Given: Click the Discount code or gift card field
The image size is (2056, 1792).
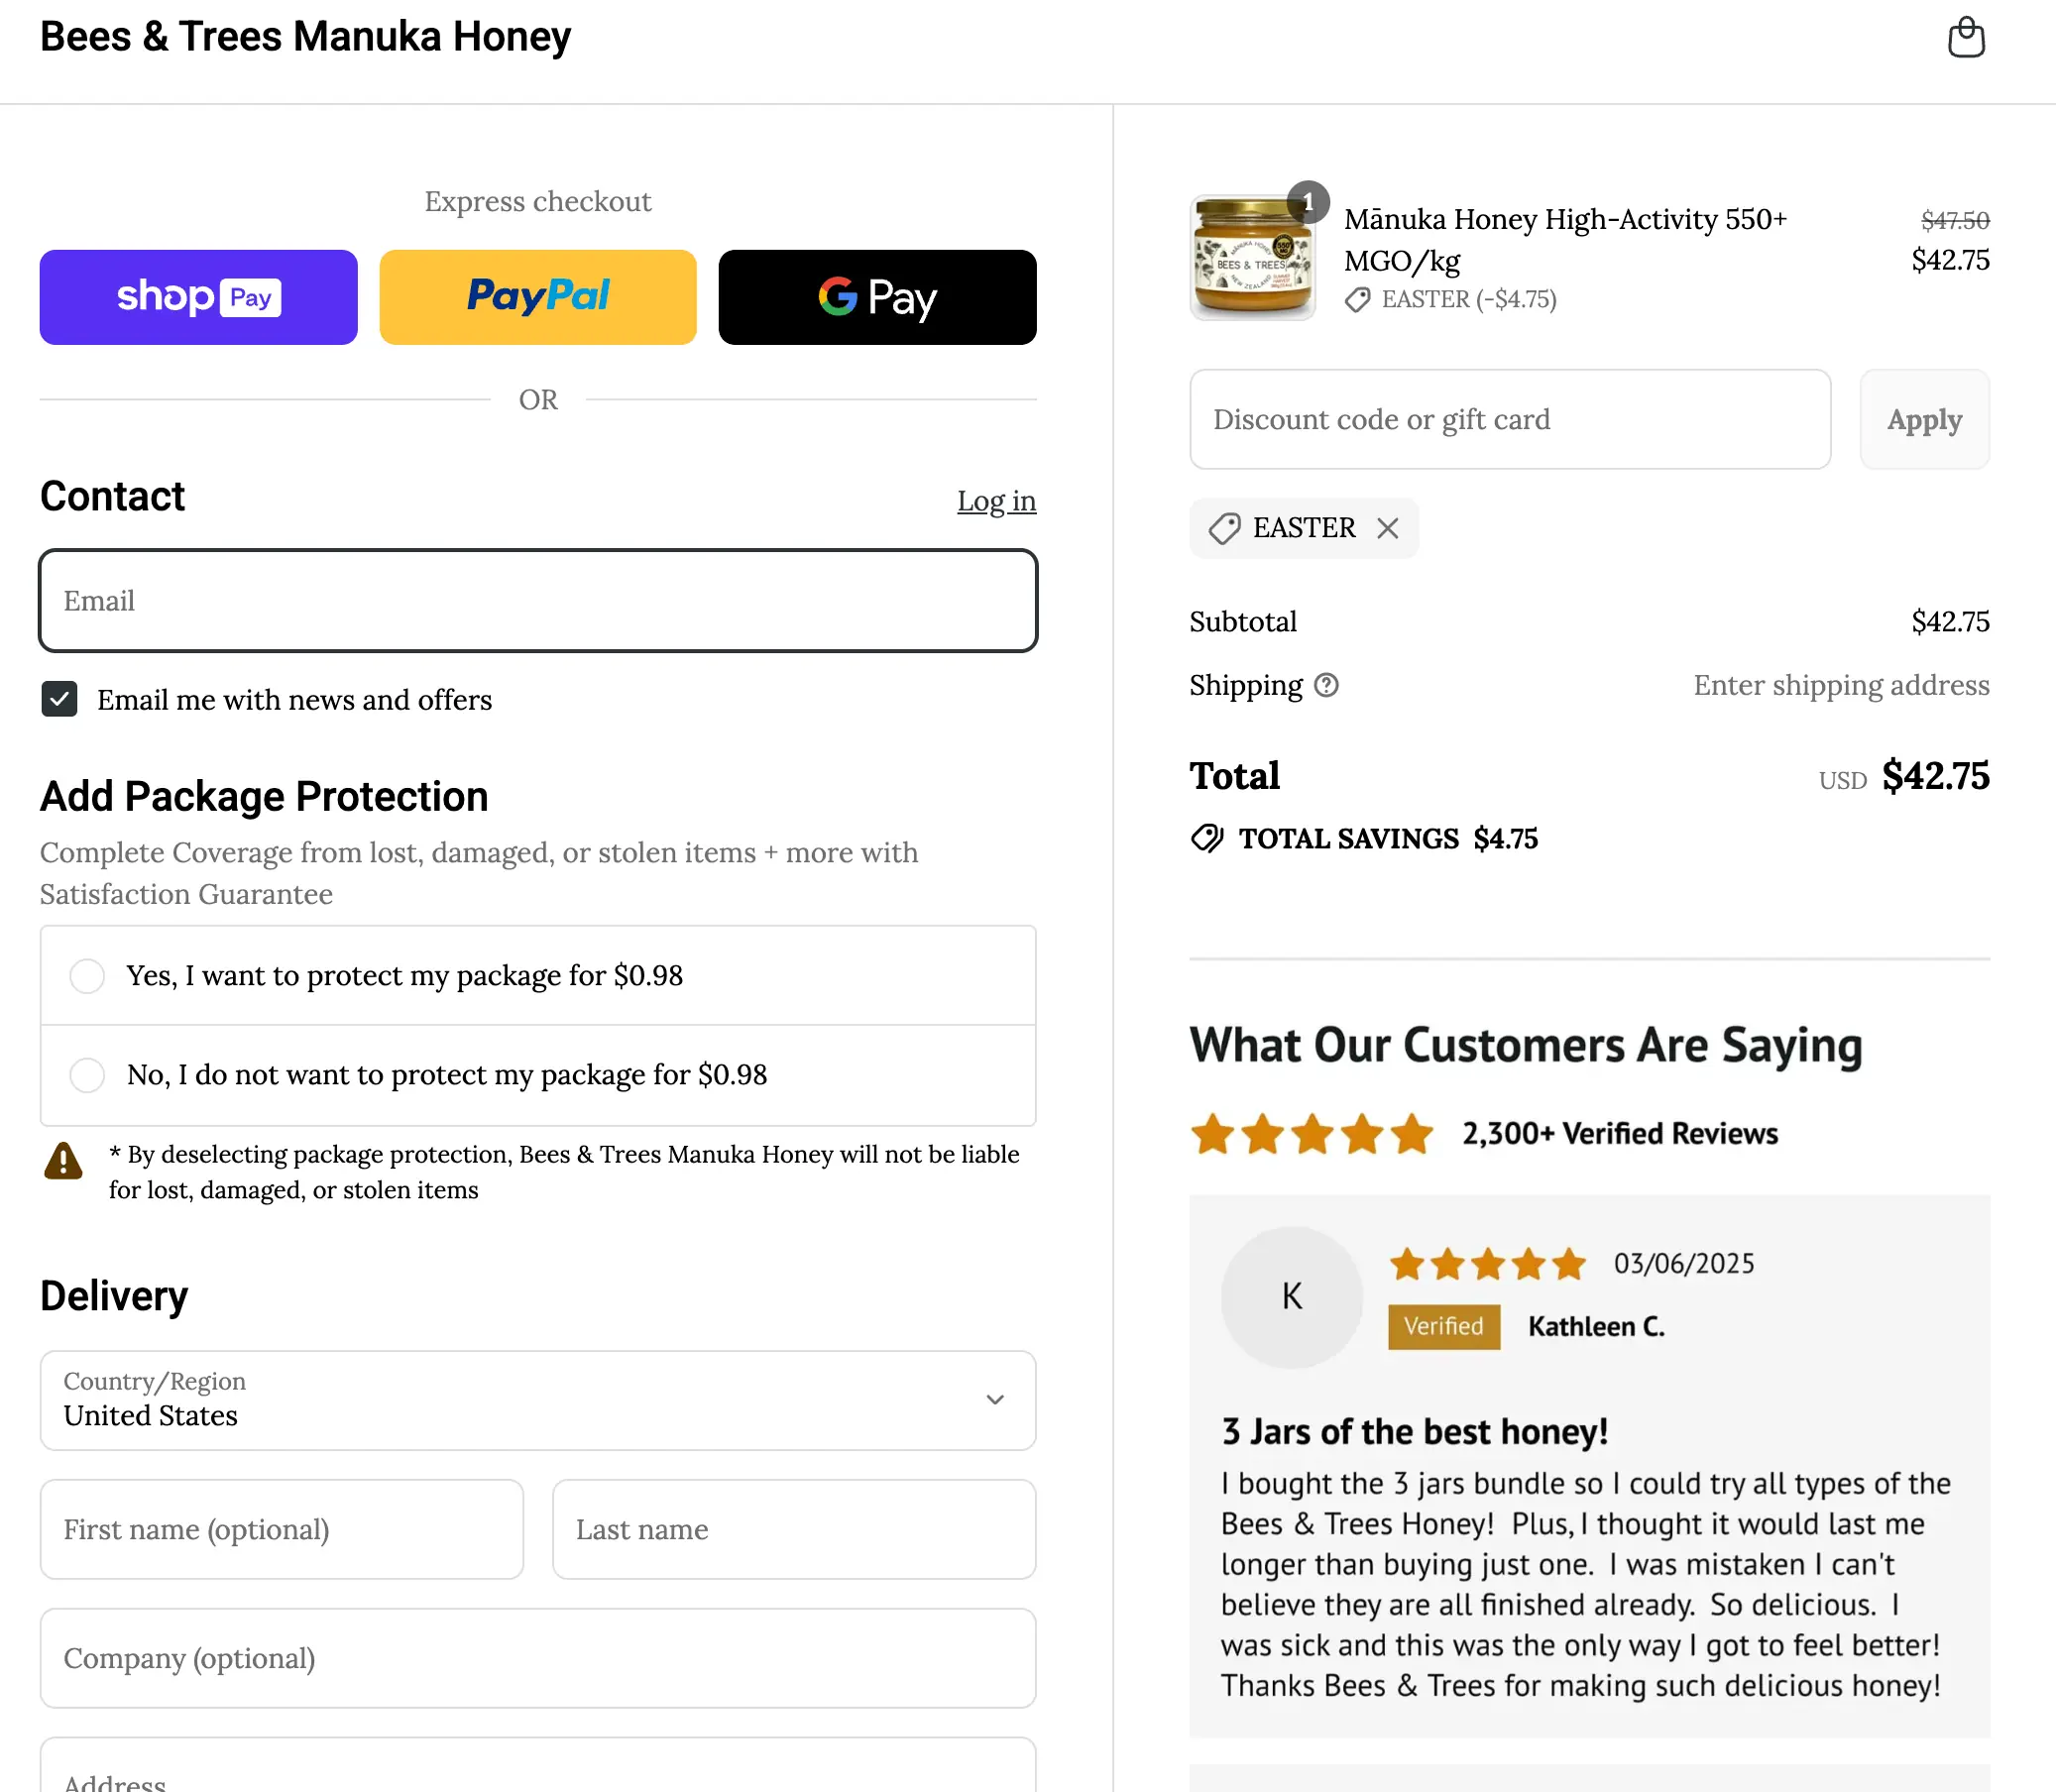Looking at the screenshot, I should 1510,420.
